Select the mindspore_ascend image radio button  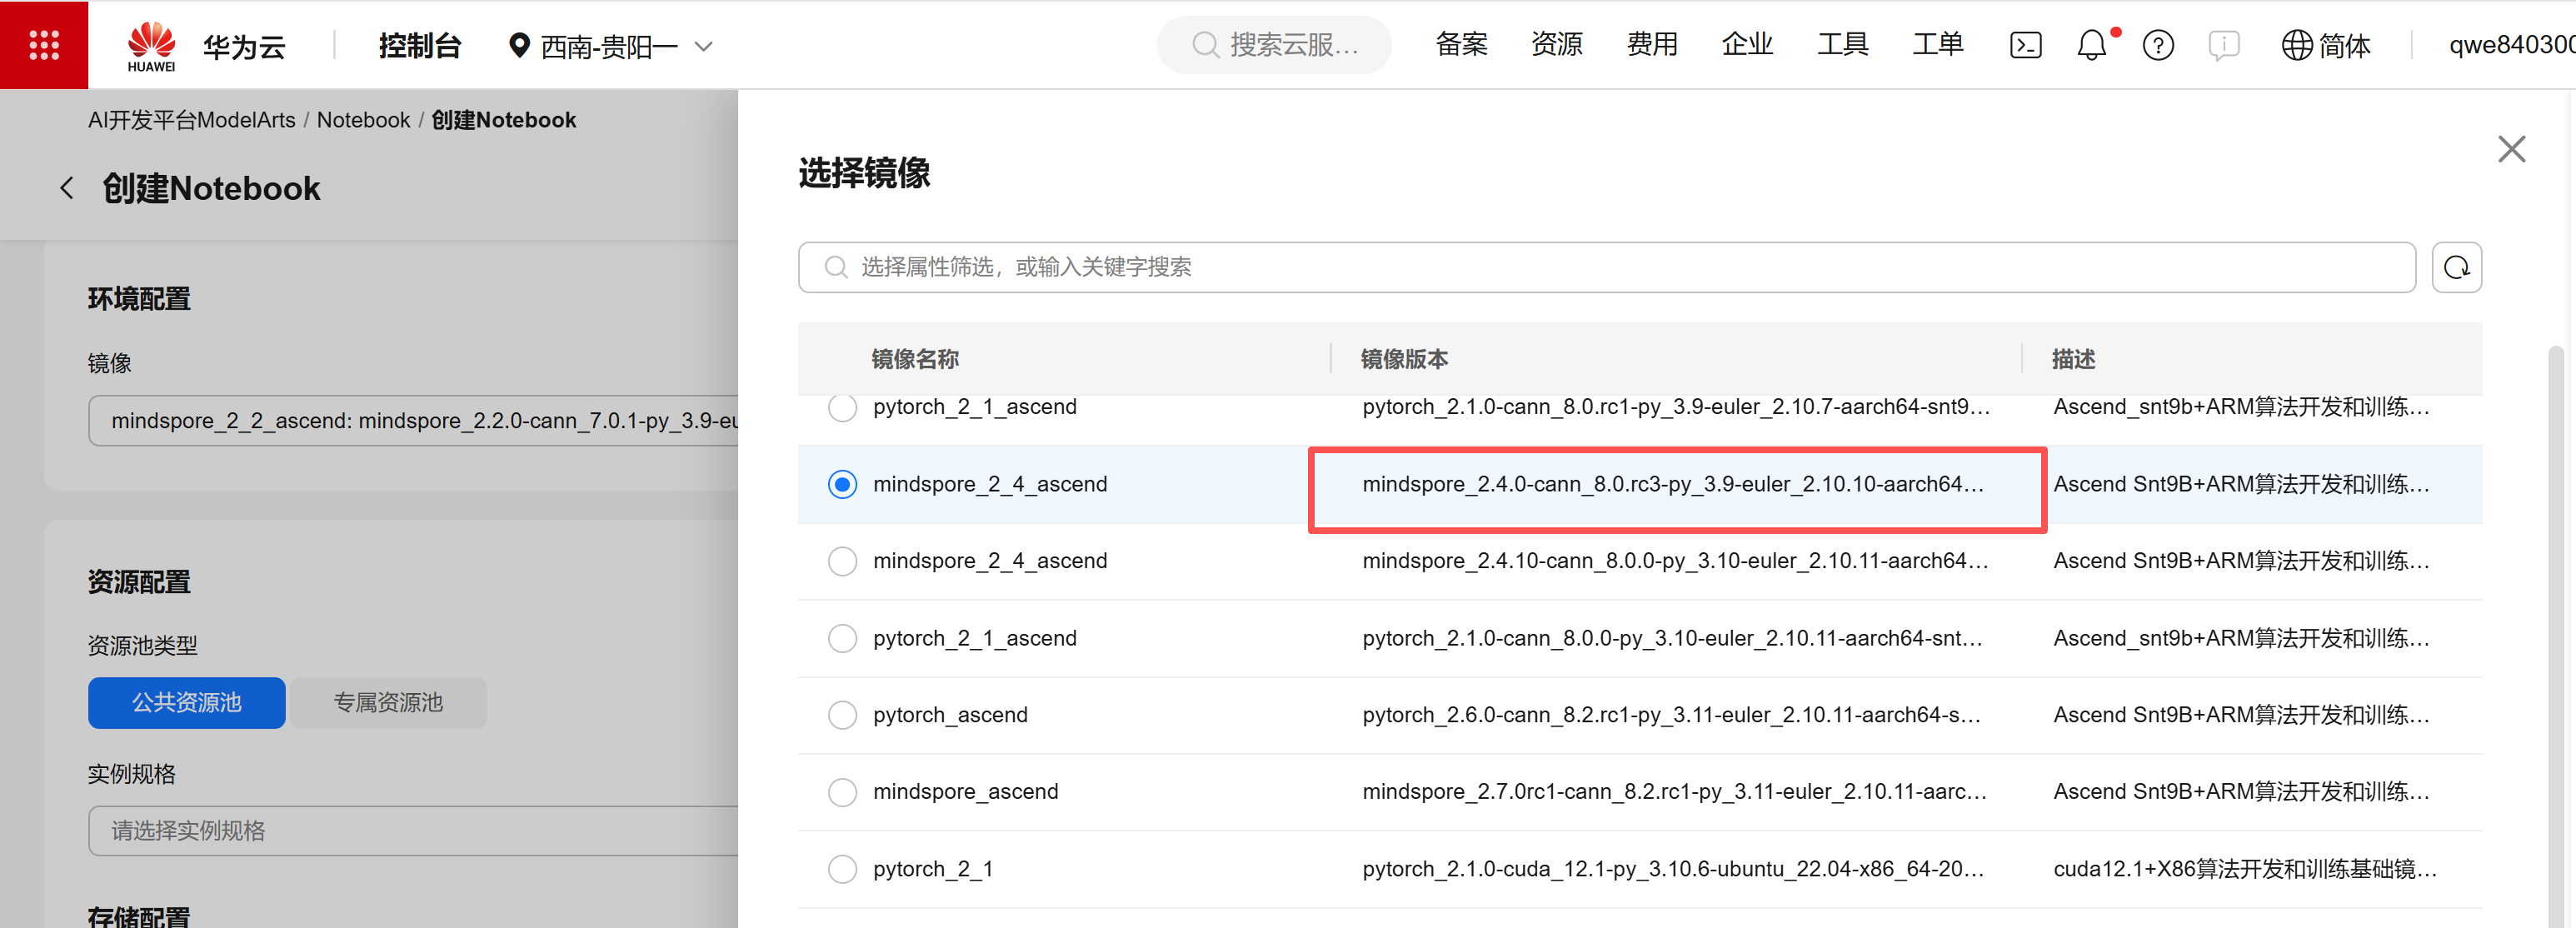click(x=842, y=792)
